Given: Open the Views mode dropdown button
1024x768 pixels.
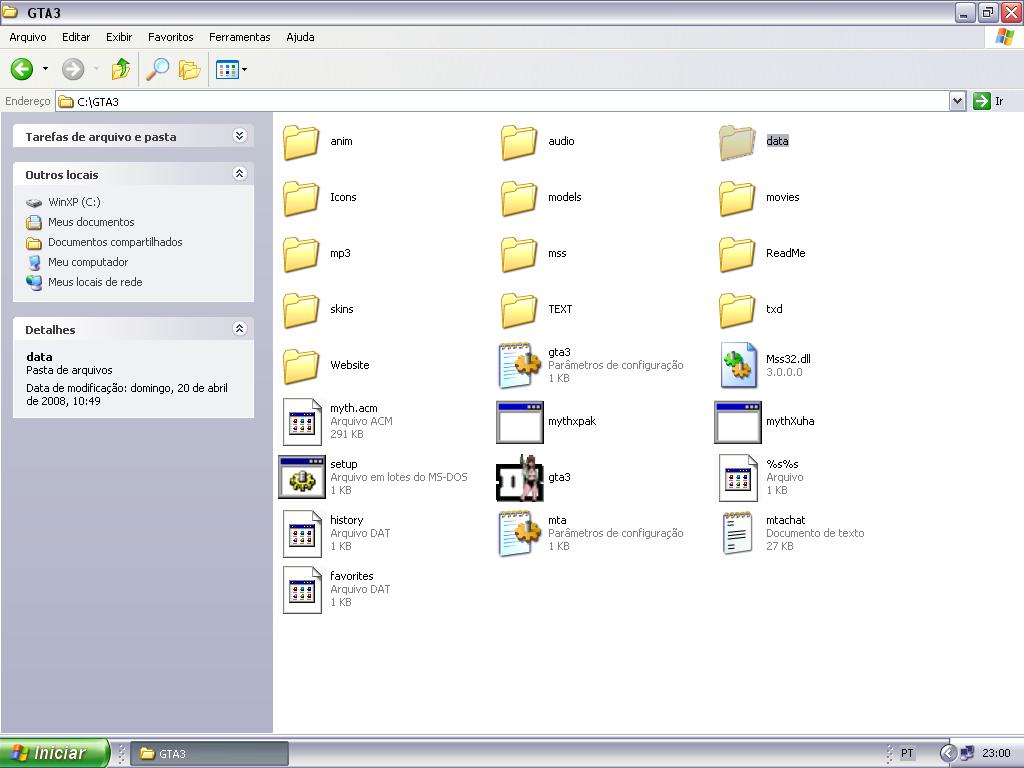Looking at the screenshot, I should pos(231,69).
